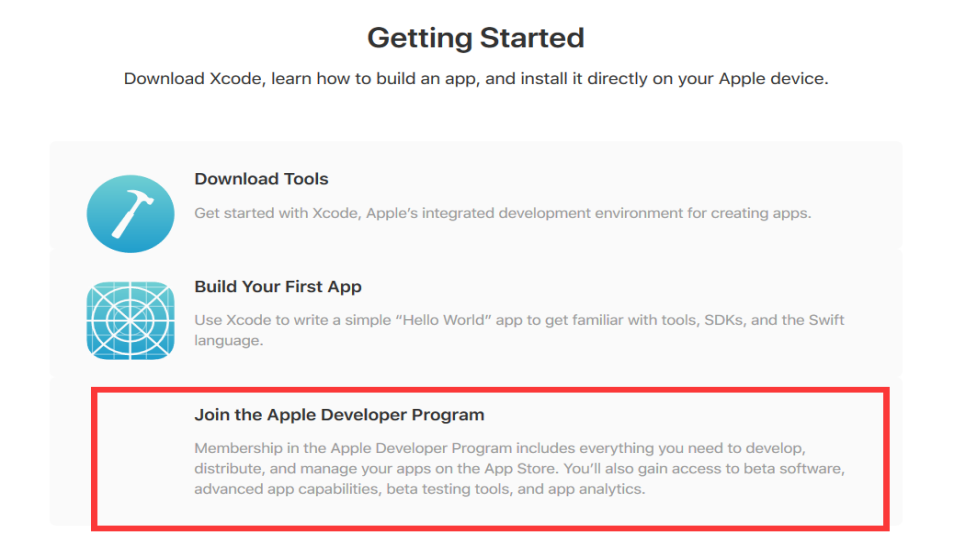Open Join the Apple Developer Program heading
This screenshot has height=555, width=954.
click(x=339, y=415)
